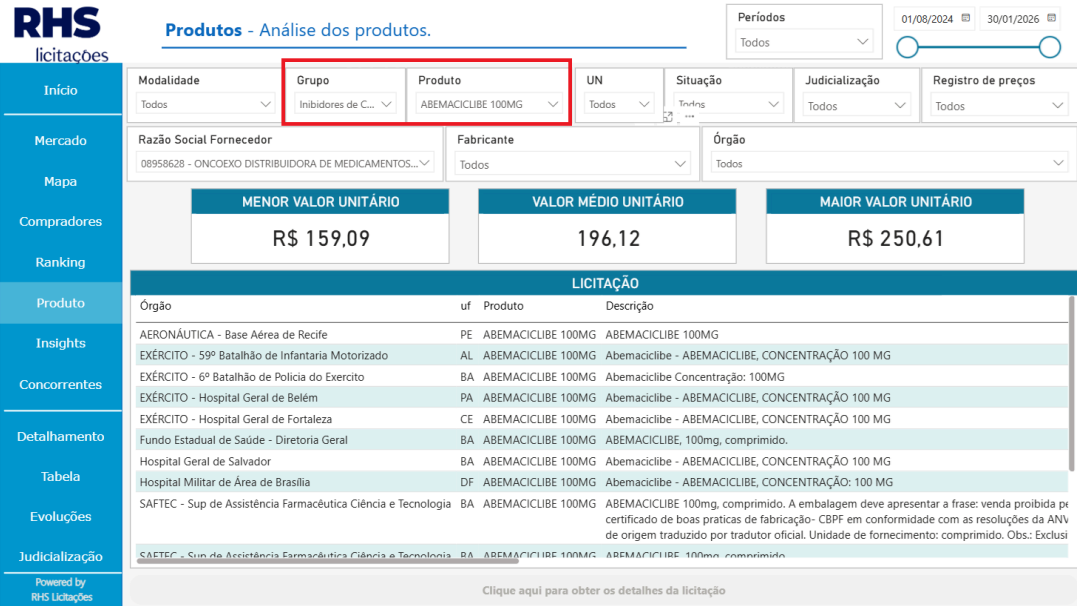Select the AERONÁUTICA - Base Aérea de Recife row
1077x606 pixels.
pos(602,335)
